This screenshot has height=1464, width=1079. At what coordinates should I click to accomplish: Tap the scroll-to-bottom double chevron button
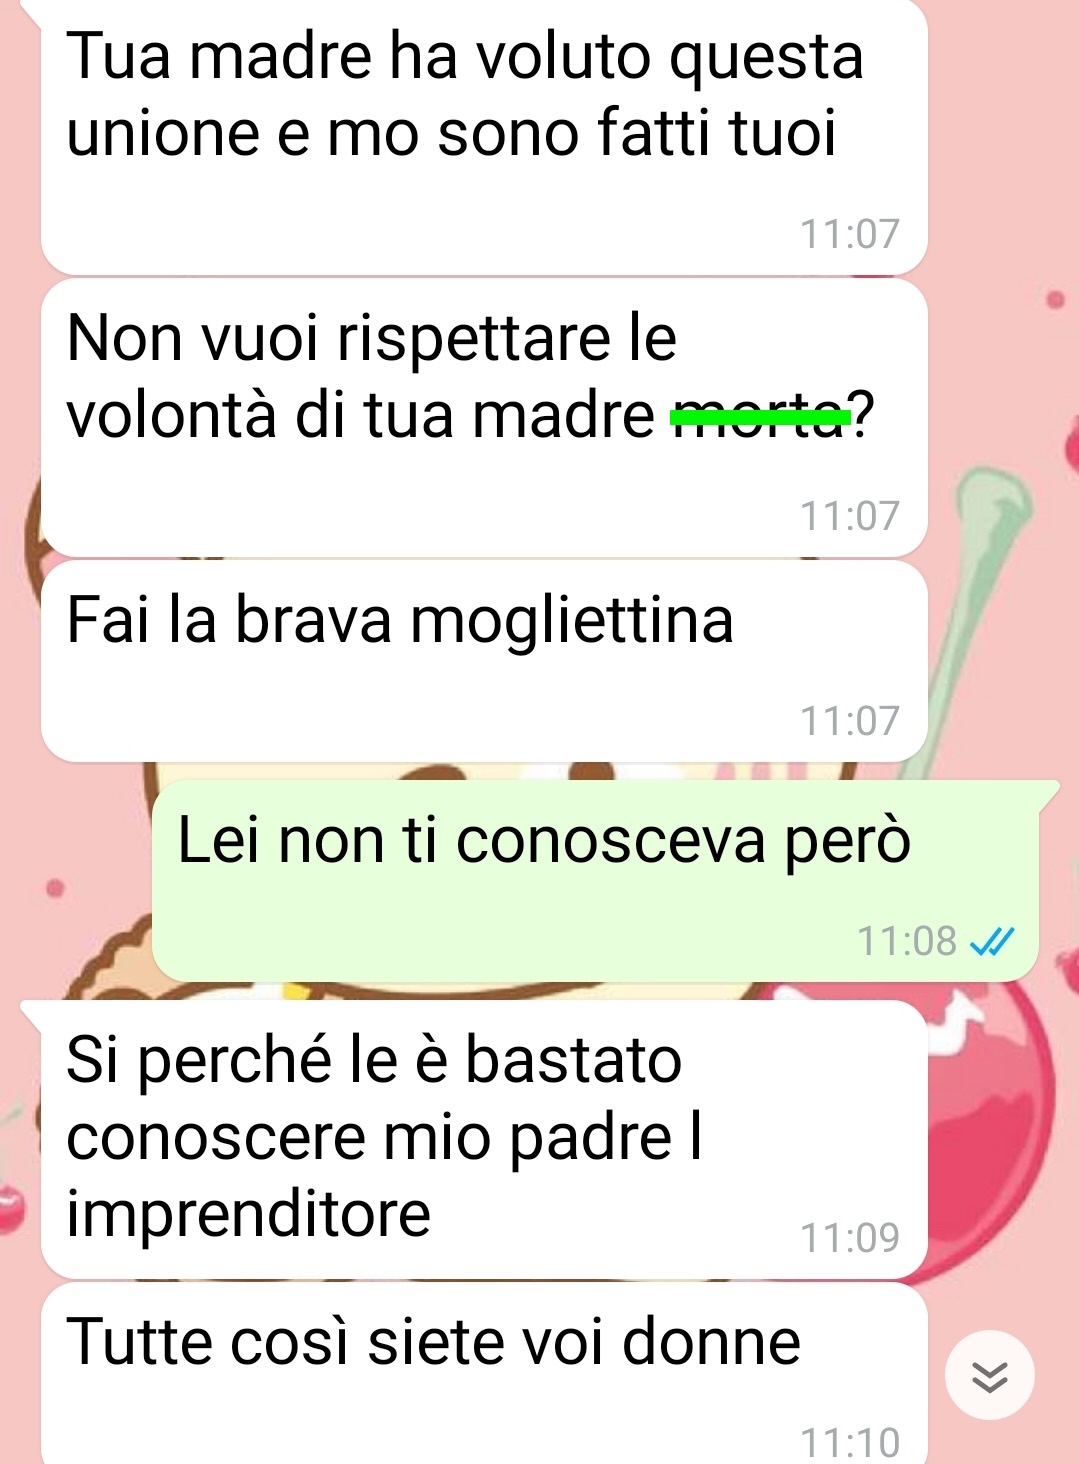(989, 1376)
